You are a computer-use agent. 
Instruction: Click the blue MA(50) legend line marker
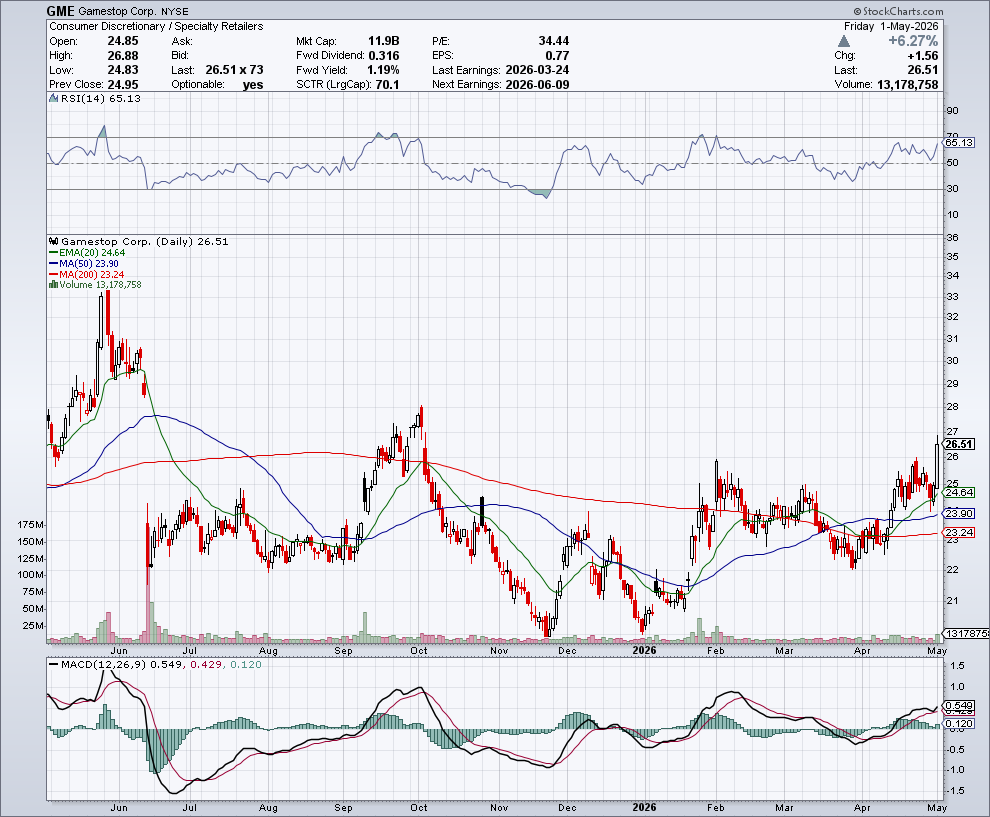54,263
